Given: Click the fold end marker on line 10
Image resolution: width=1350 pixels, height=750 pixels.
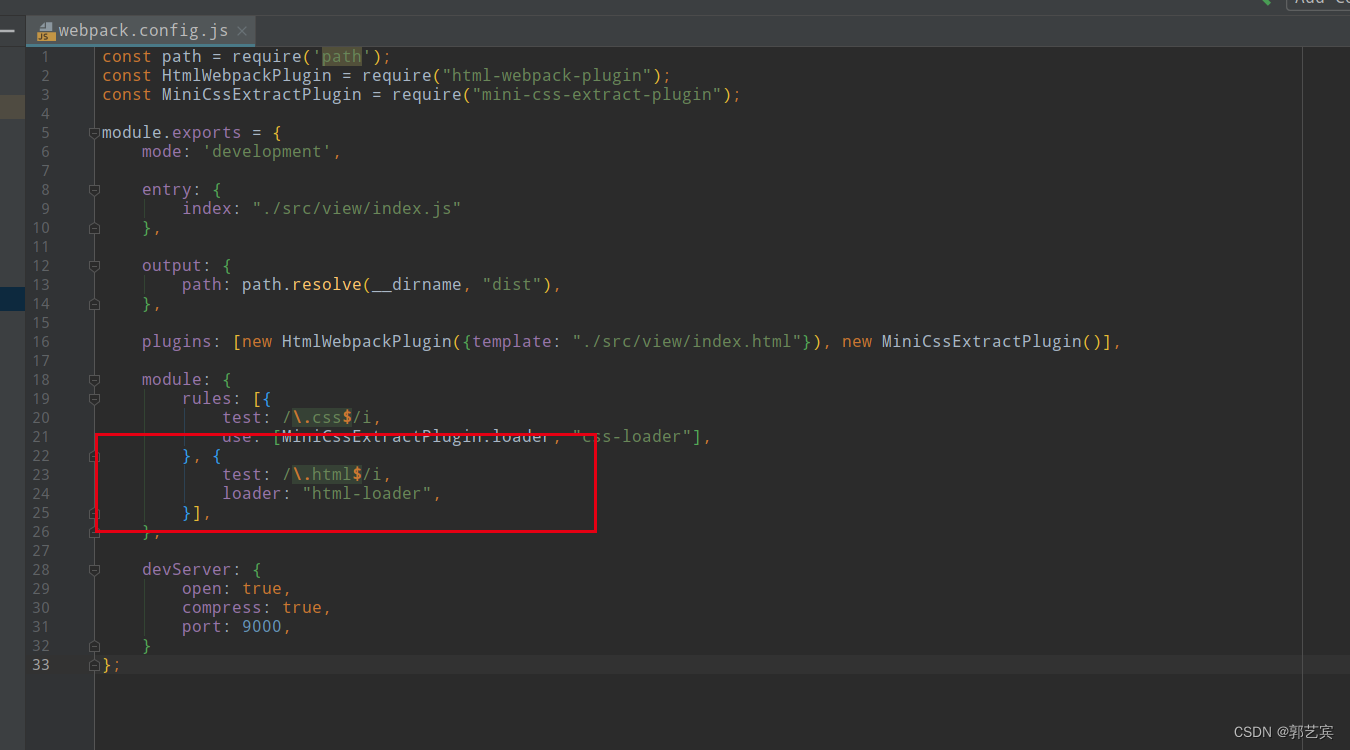Looking at the screenshot, I should coord(94,228).
